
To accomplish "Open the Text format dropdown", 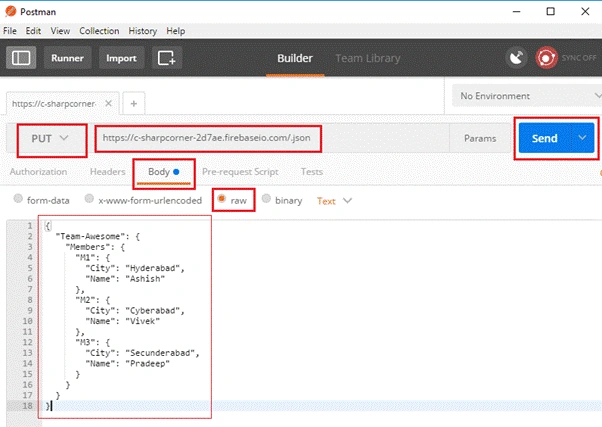I will click(334, 201).
